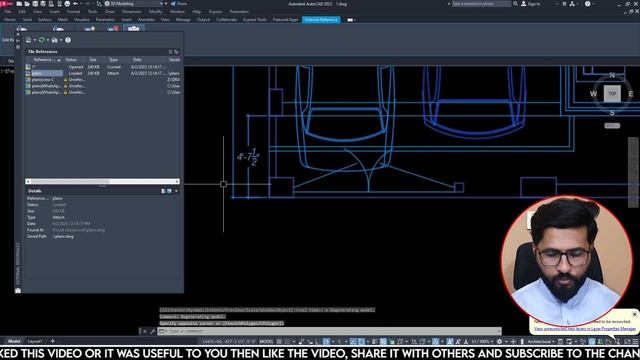640x360 pixels.
Task: Click the Remove clipping red X ribbon icon
Action: coord(113,28)
